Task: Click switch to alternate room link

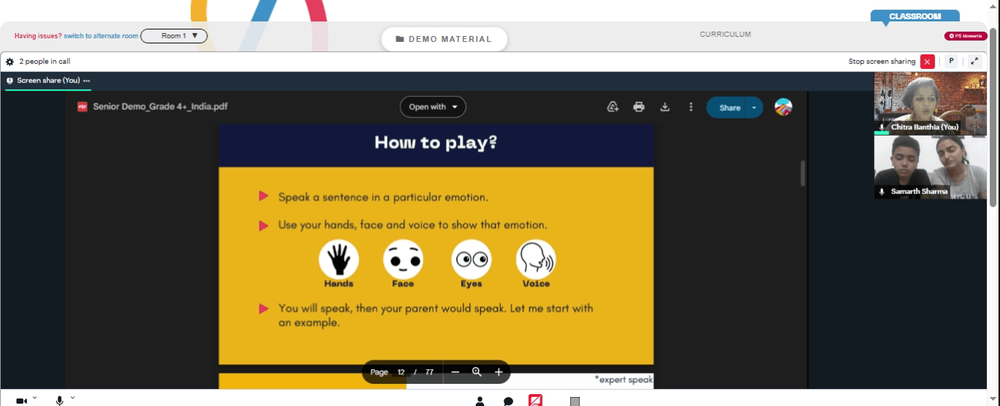Action: pos(101,36)
